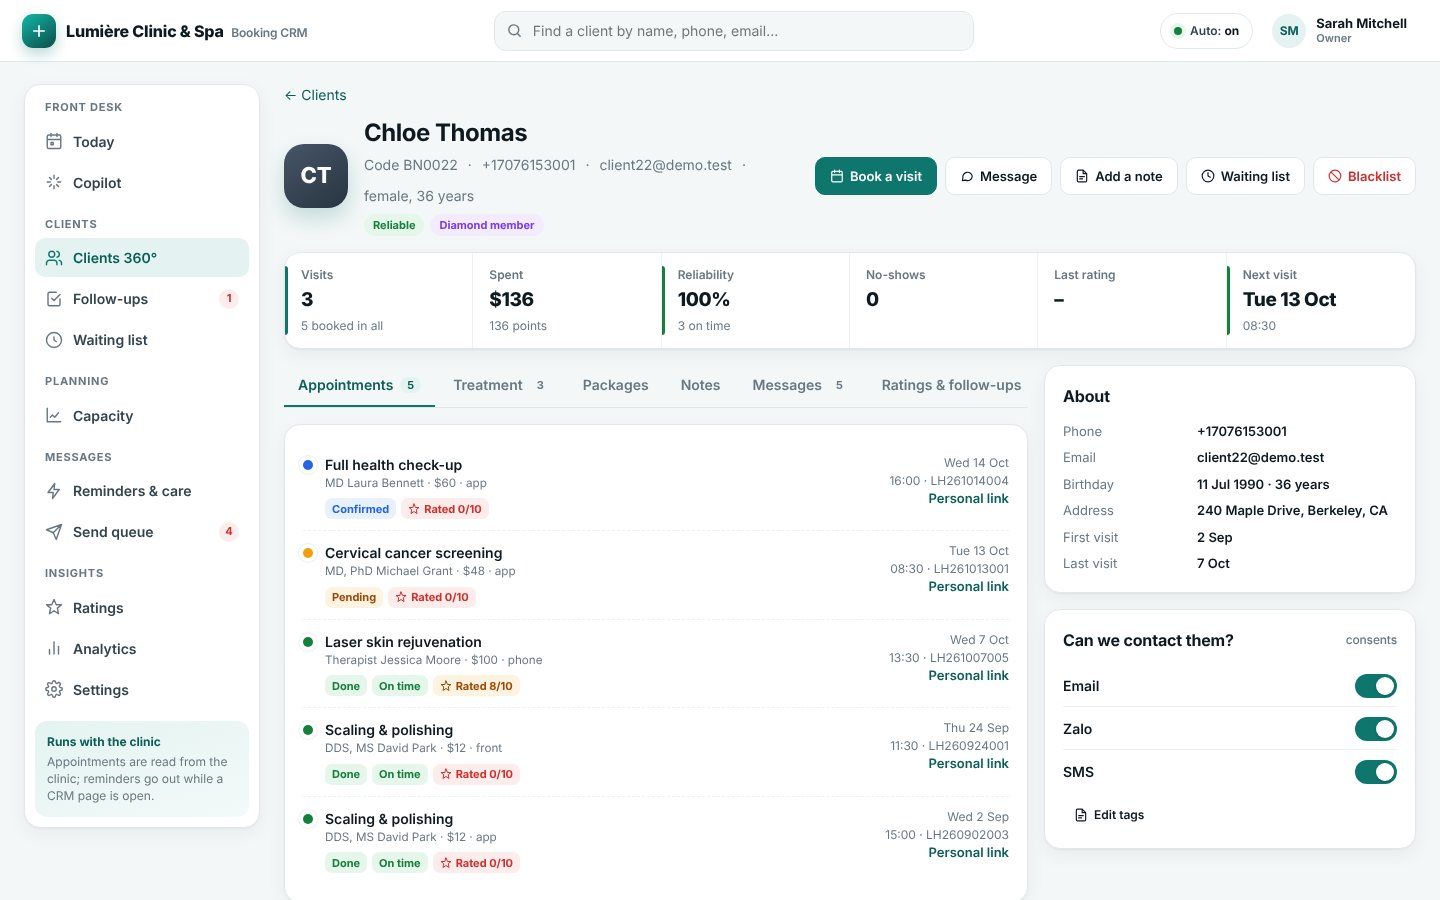This screenshot has width=1440, height=900.
Task: Click the red Blacklist button
Action: point(1364,176)
